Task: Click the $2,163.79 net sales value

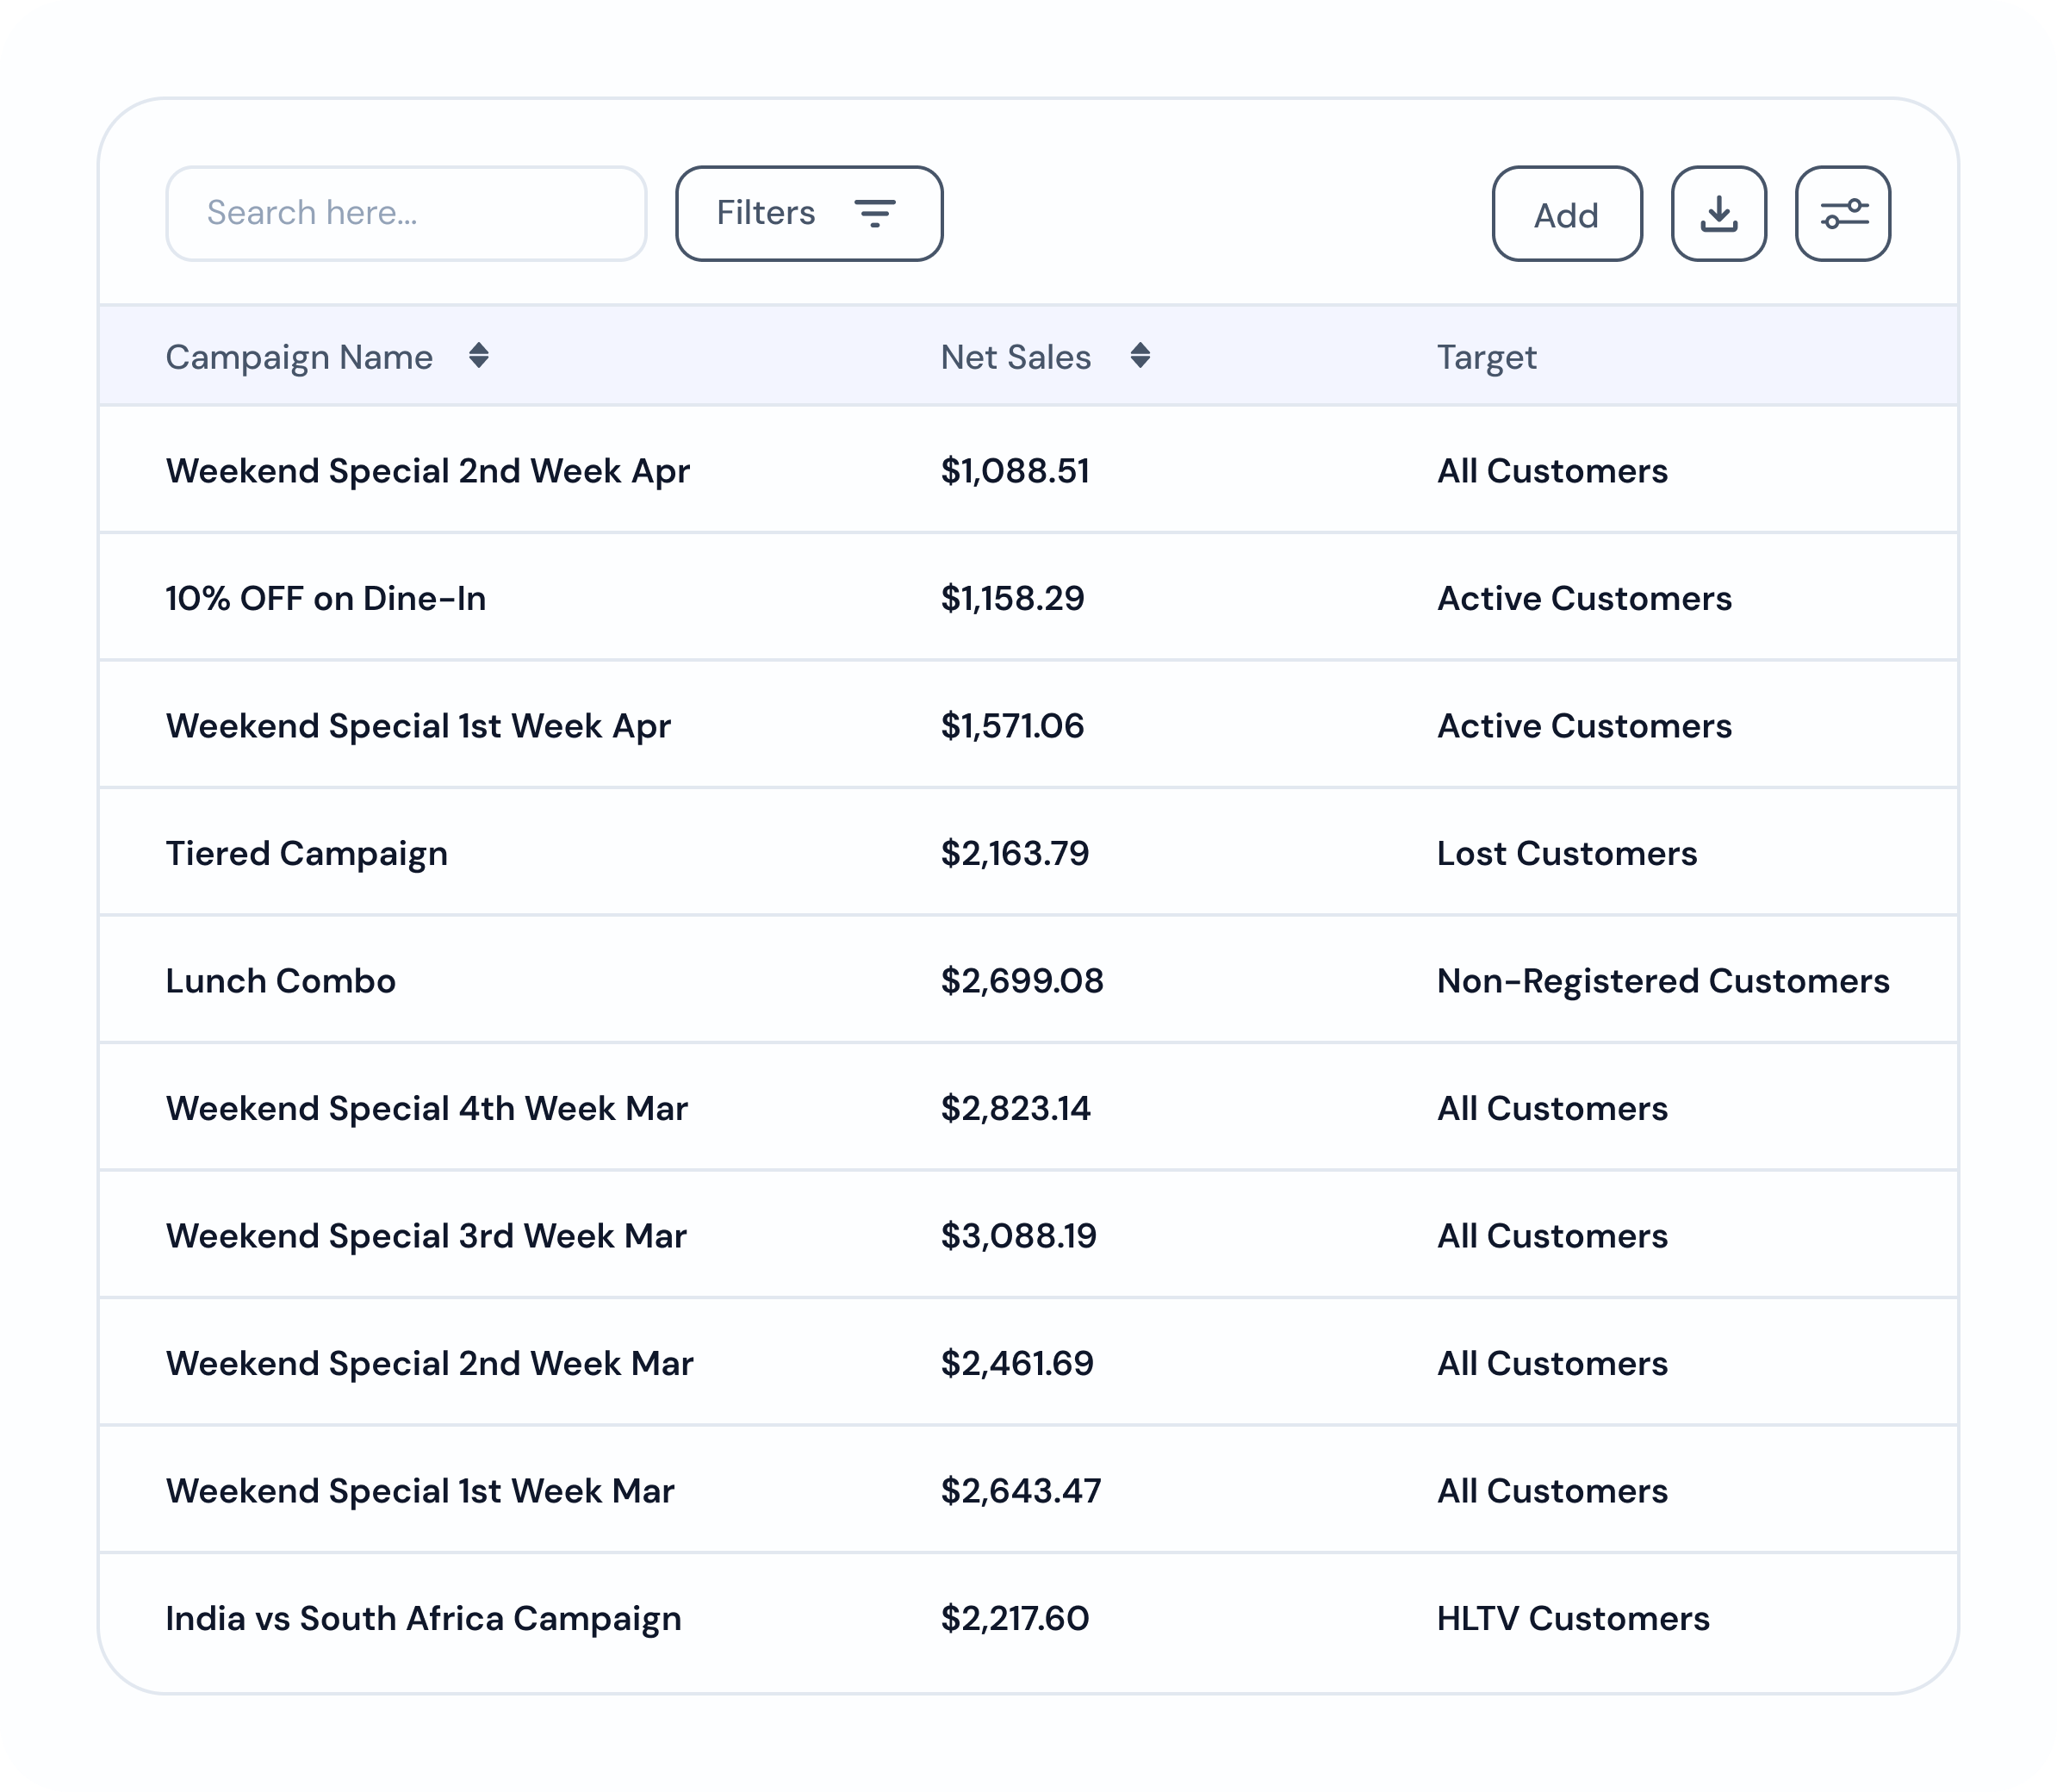Action: (x=1015, y=853)
